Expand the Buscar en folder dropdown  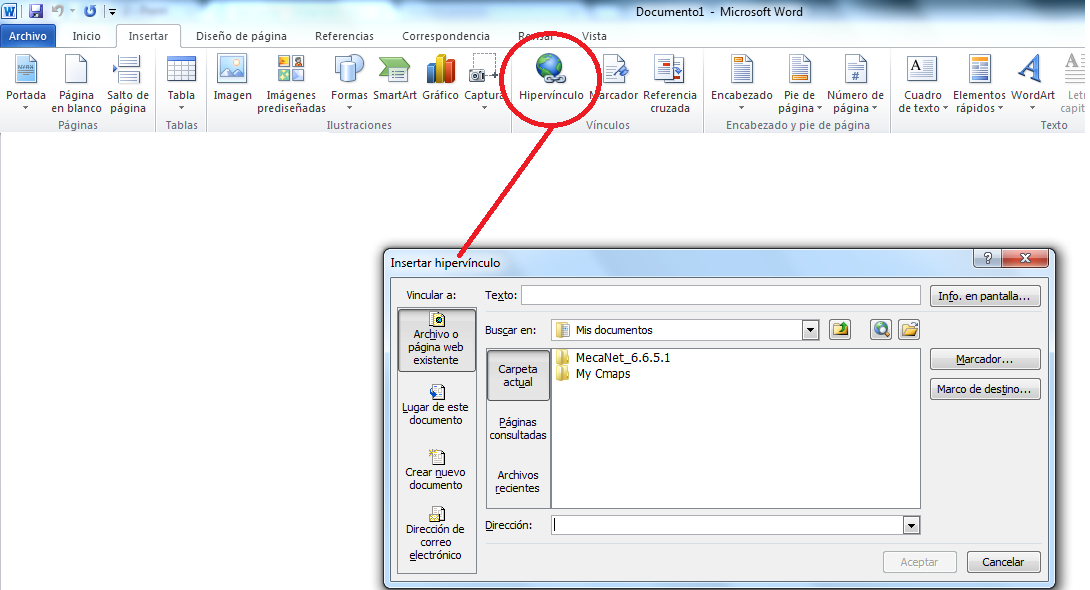(810, 330)
